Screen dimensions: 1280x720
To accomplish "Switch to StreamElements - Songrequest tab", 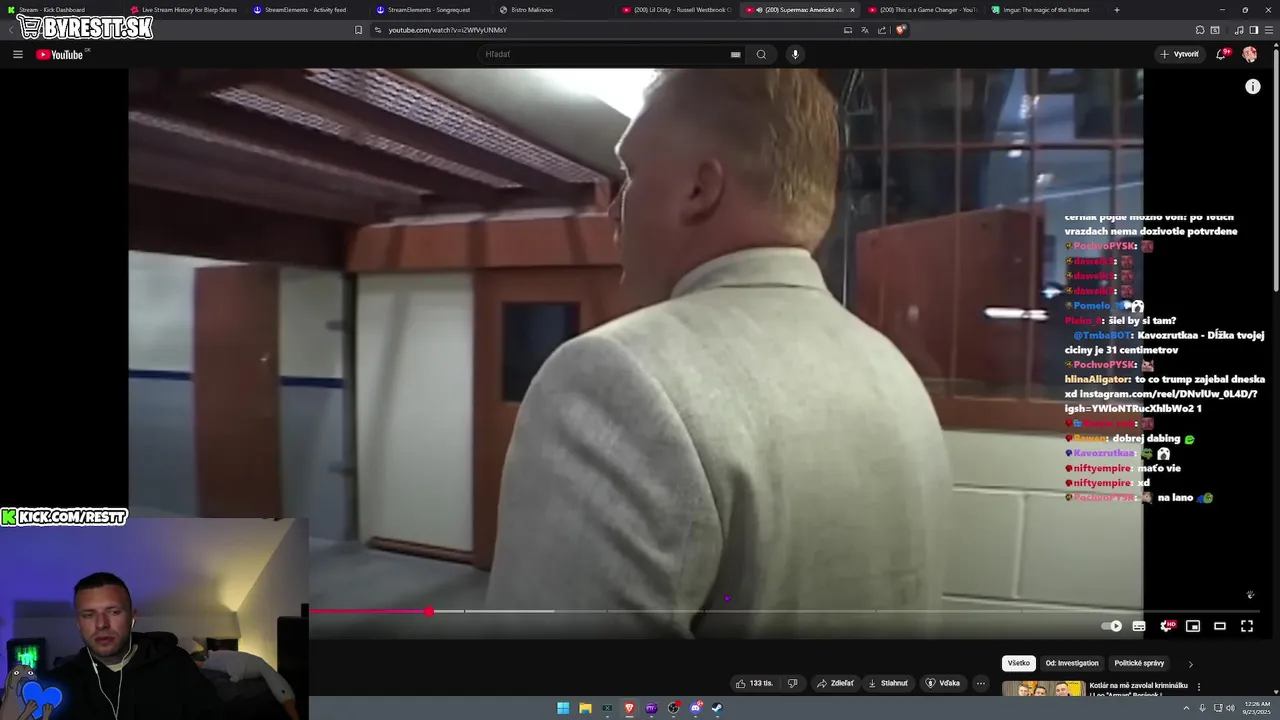I will 429,10.
